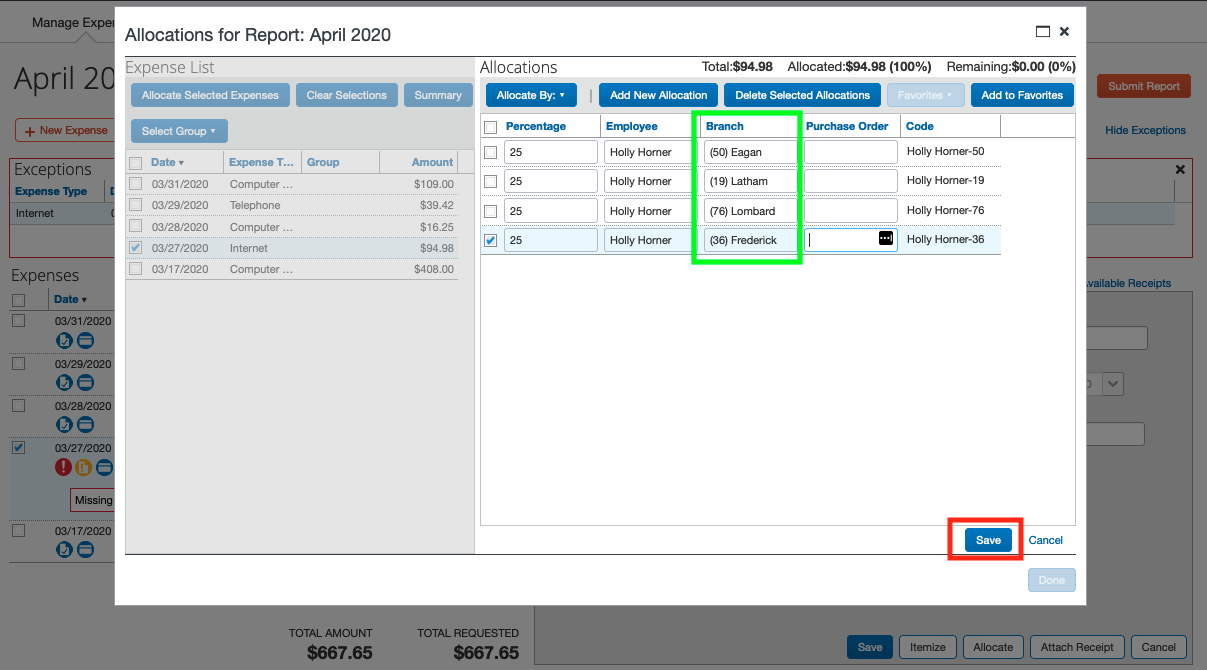Click Delete Selected Allocations

tap(802, 95)
